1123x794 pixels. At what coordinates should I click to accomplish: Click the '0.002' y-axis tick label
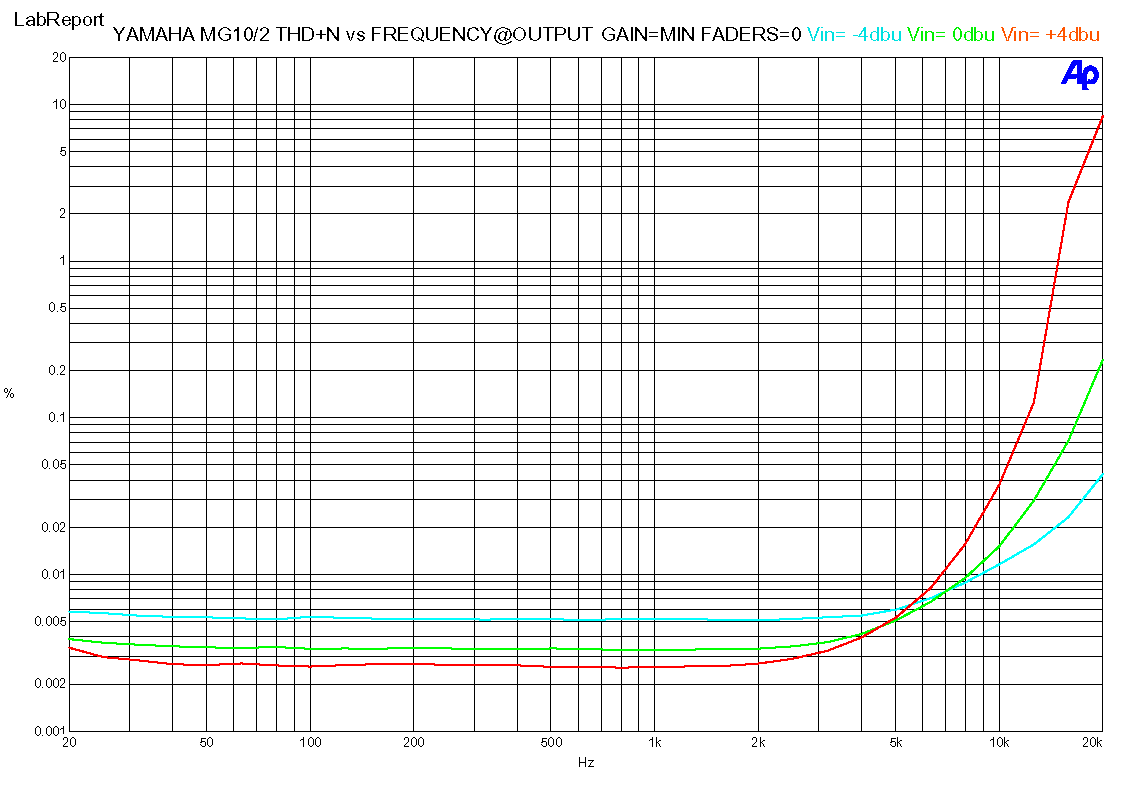(51, 684)
